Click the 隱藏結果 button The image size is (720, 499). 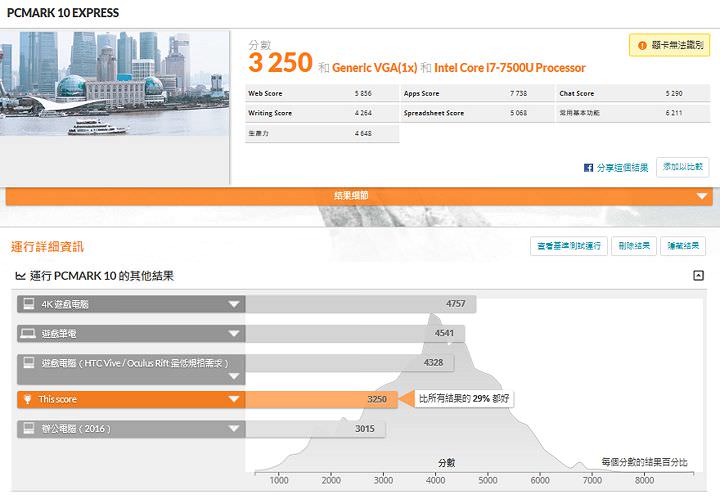683,246
